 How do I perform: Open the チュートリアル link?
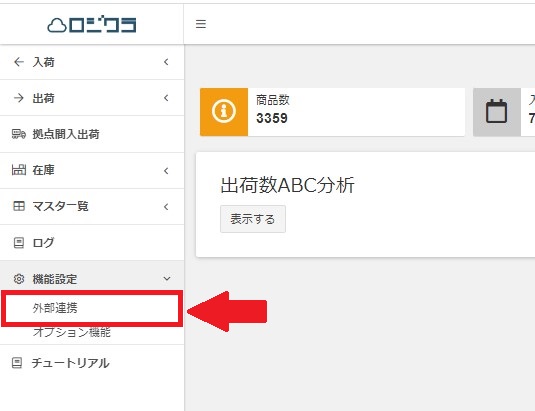tap(92, 363)
